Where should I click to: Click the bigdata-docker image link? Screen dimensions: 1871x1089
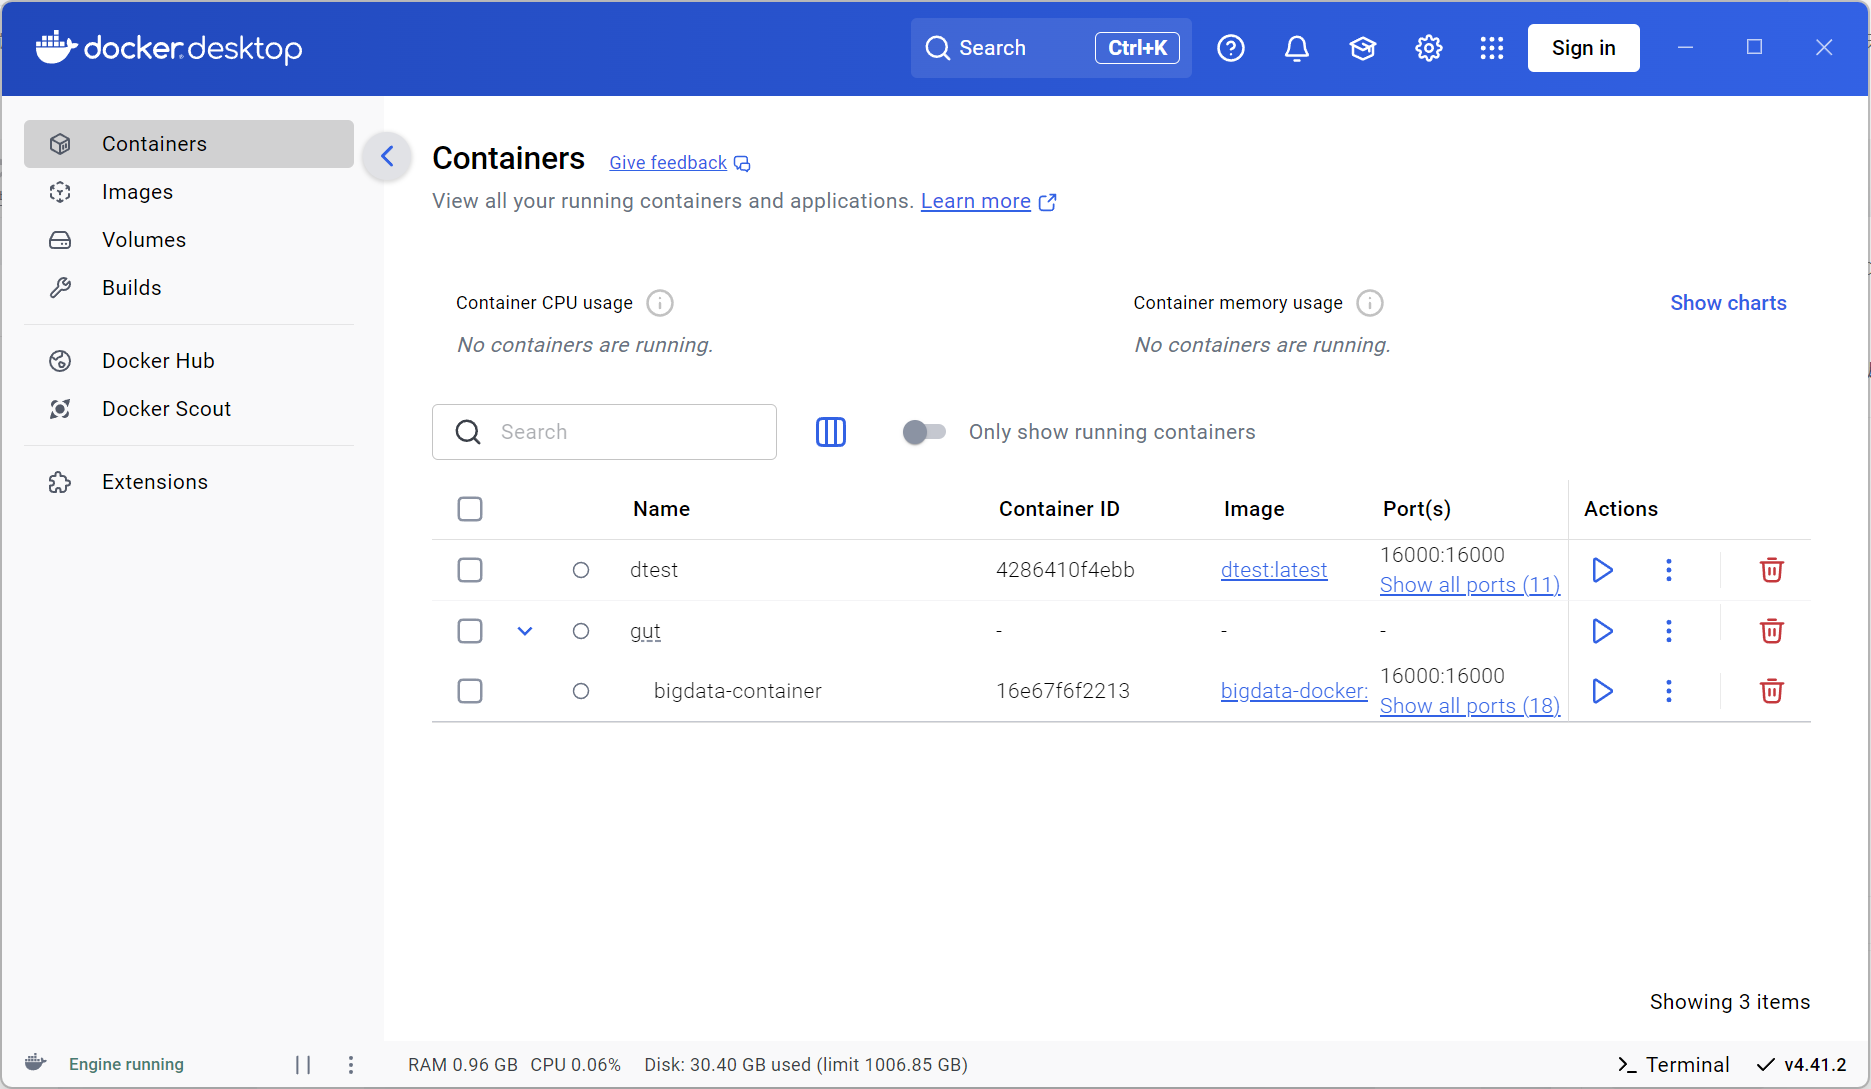click(x=1294, y=691)
